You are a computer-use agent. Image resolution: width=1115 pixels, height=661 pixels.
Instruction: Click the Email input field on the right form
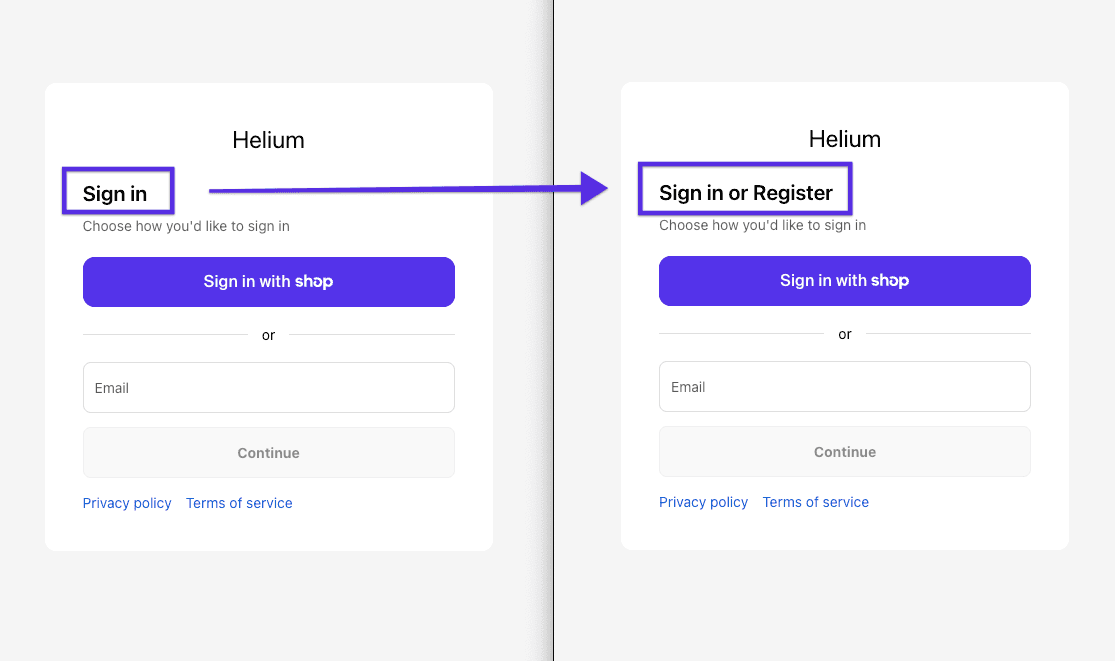pos(844,386)
